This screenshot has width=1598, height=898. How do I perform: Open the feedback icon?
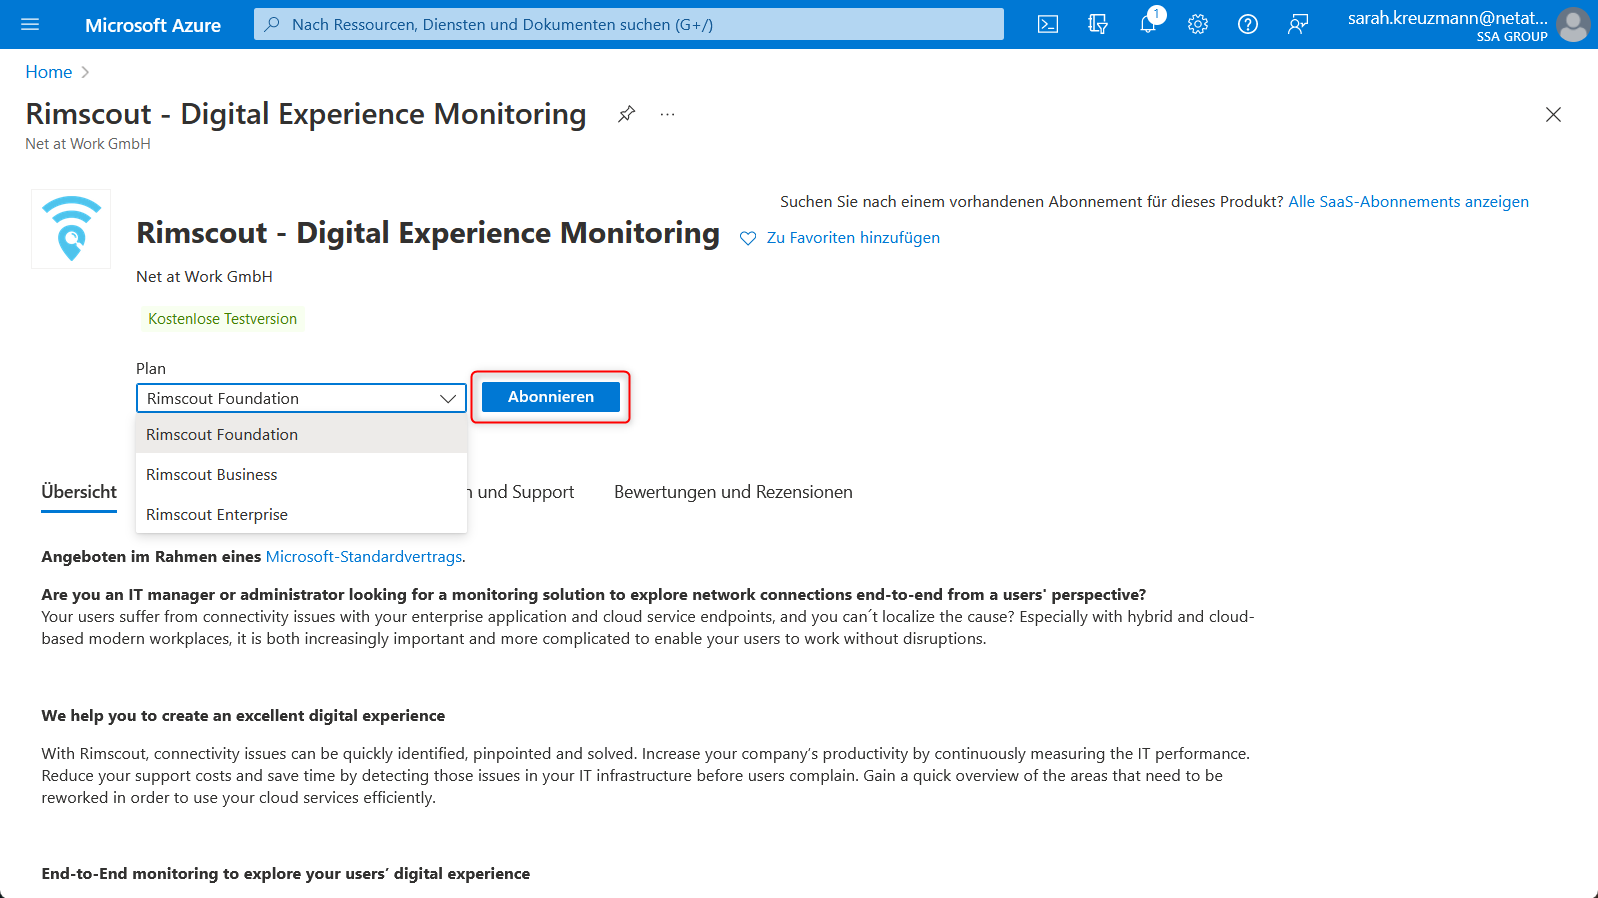tap(1298, 24)
